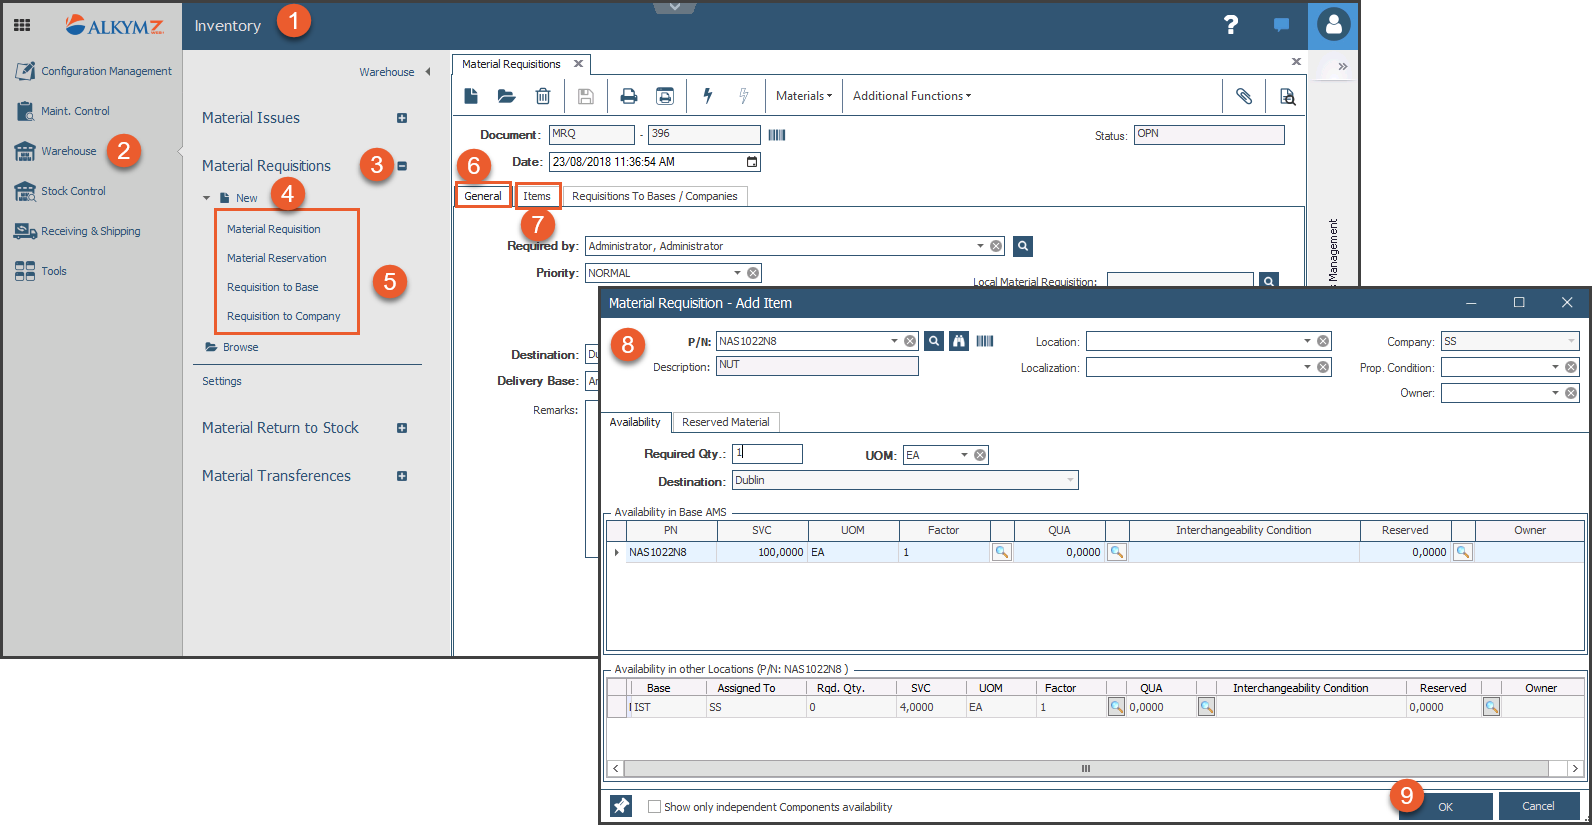The height and width of the screenshot is (825, 1592).
Task: Open the Owner dropdown
Action: (1555, 393)
